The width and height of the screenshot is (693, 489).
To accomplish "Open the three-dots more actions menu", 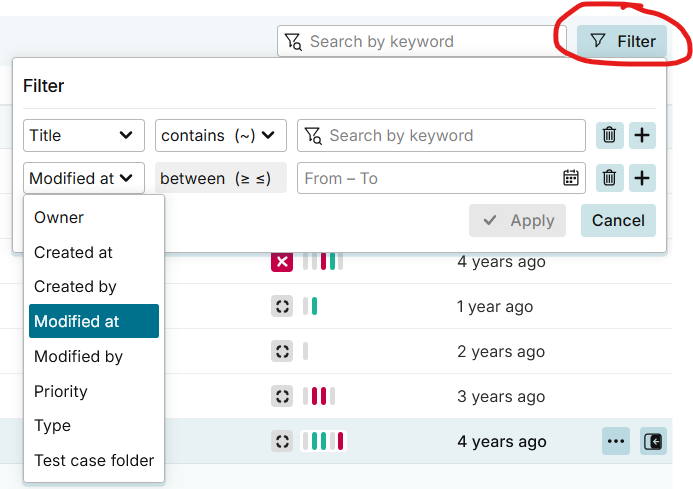I will tap(615, 441).
